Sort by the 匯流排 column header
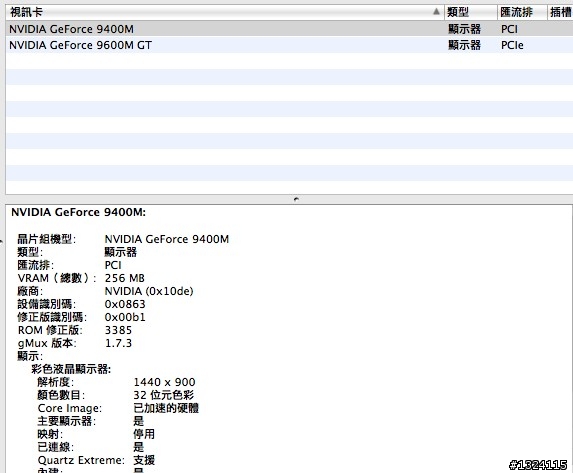Viewport: 573px width, 473px height. (x=522, y=12)
